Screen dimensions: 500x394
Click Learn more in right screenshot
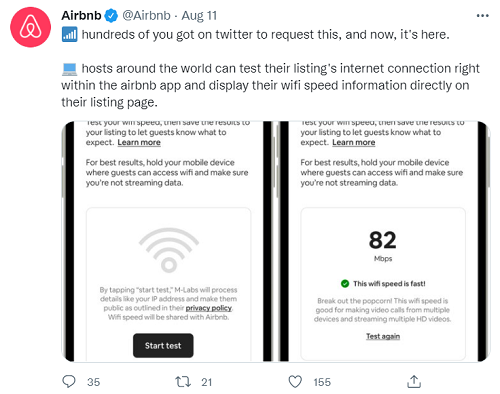(x=354, y=142)
